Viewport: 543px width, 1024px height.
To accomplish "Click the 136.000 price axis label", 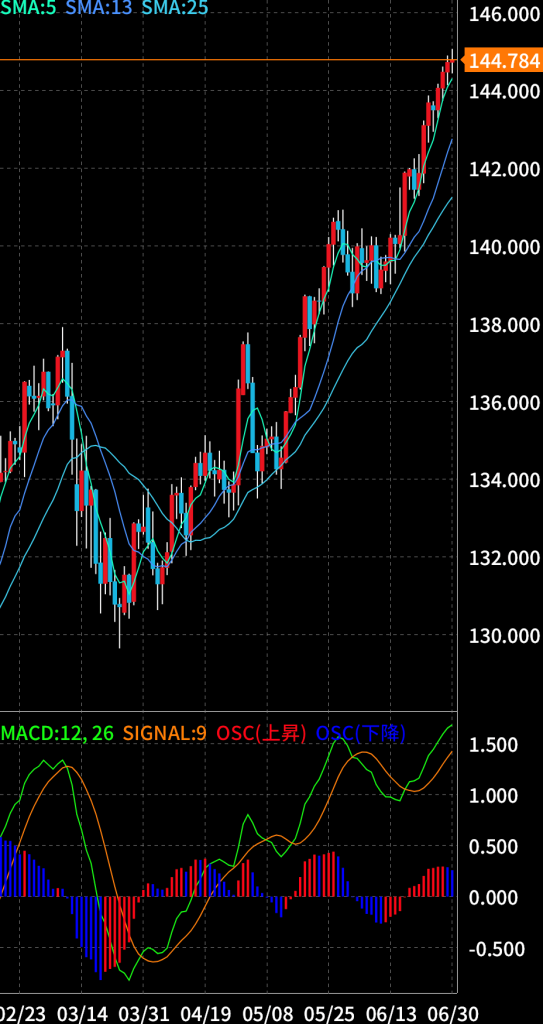I will click(x=506, y=402).
